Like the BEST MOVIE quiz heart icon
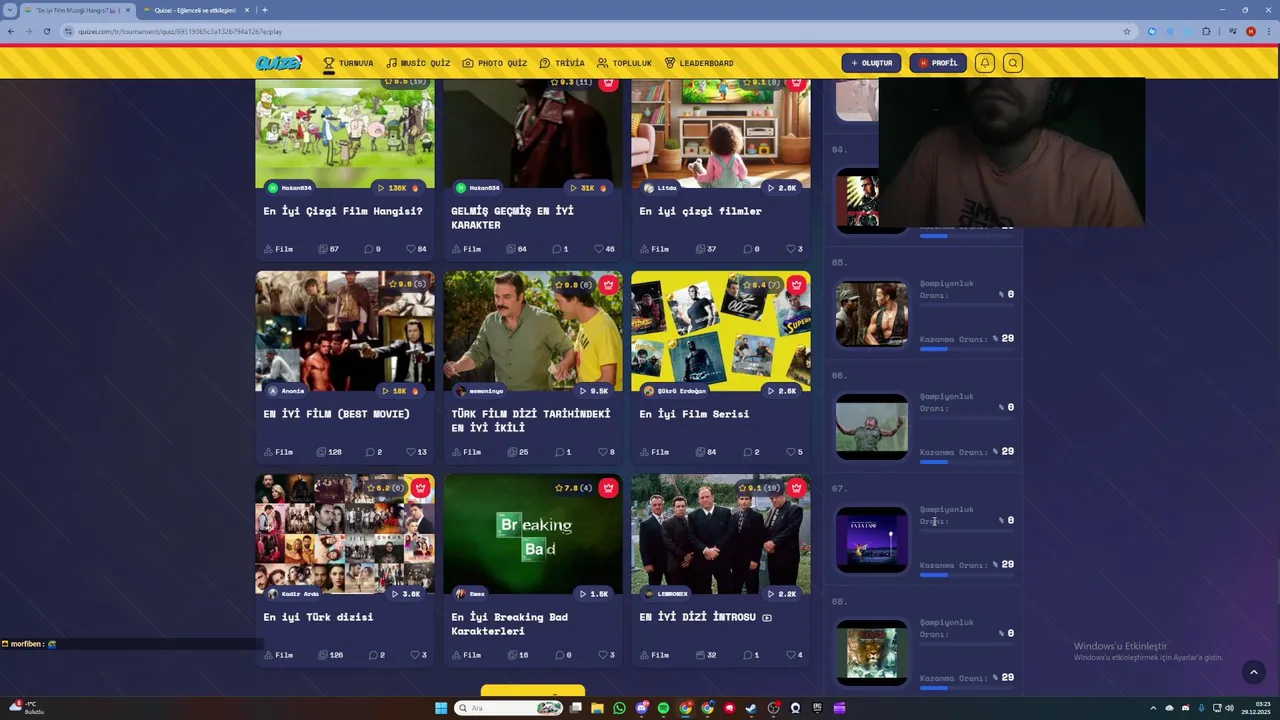Image resolution: width=1280 pixels, height=720 pixels. (x=416, y=452)
